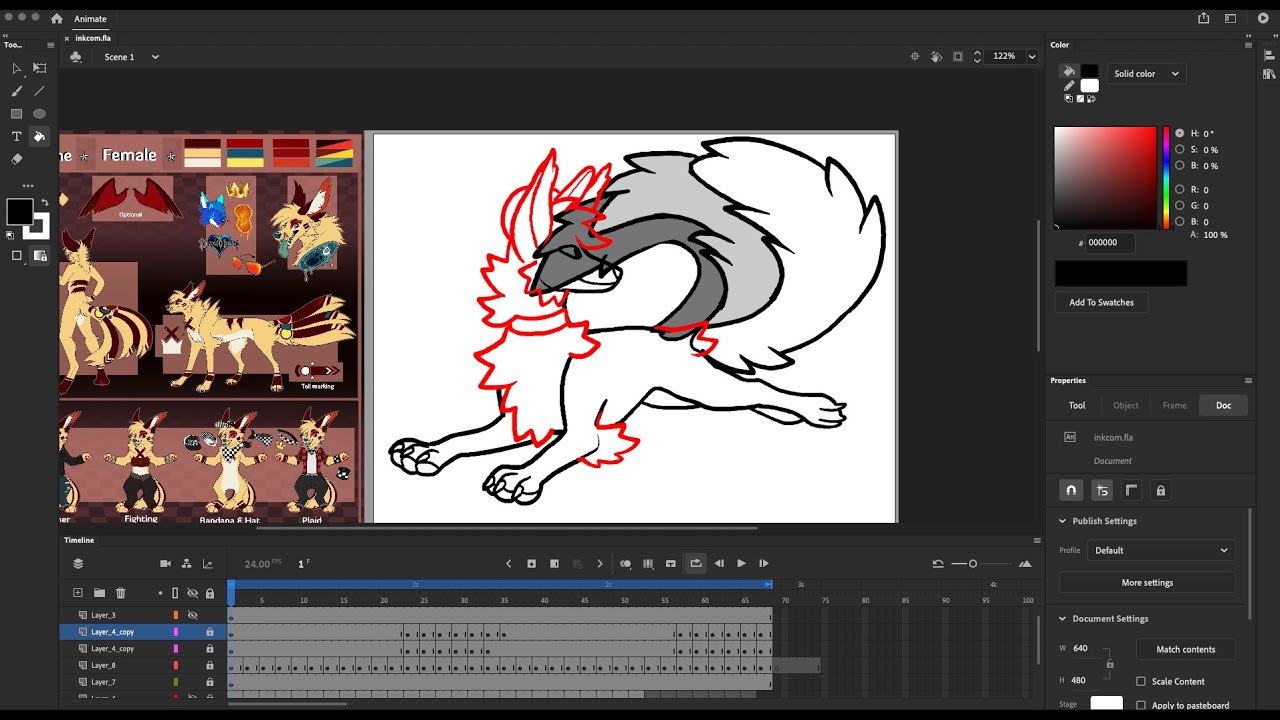Create a new layer

point(78,593)
